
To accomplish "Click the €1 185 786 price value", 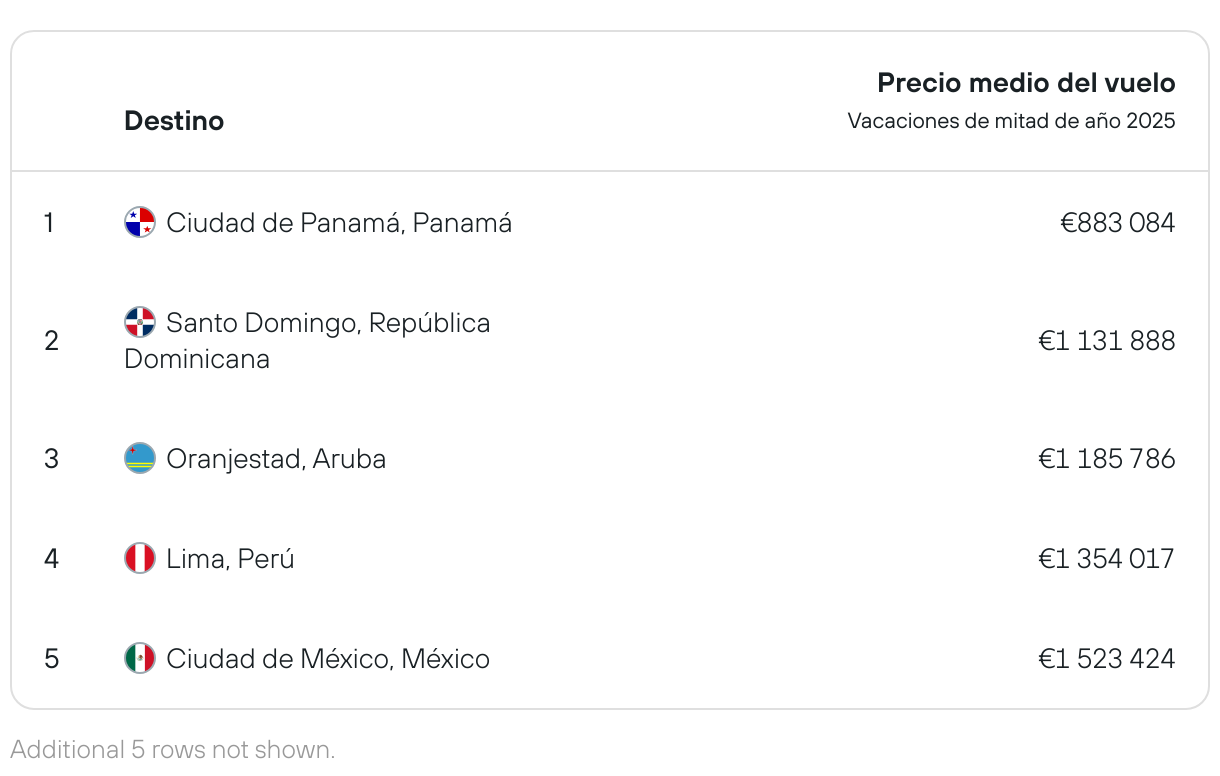I will click(1106, 459).
